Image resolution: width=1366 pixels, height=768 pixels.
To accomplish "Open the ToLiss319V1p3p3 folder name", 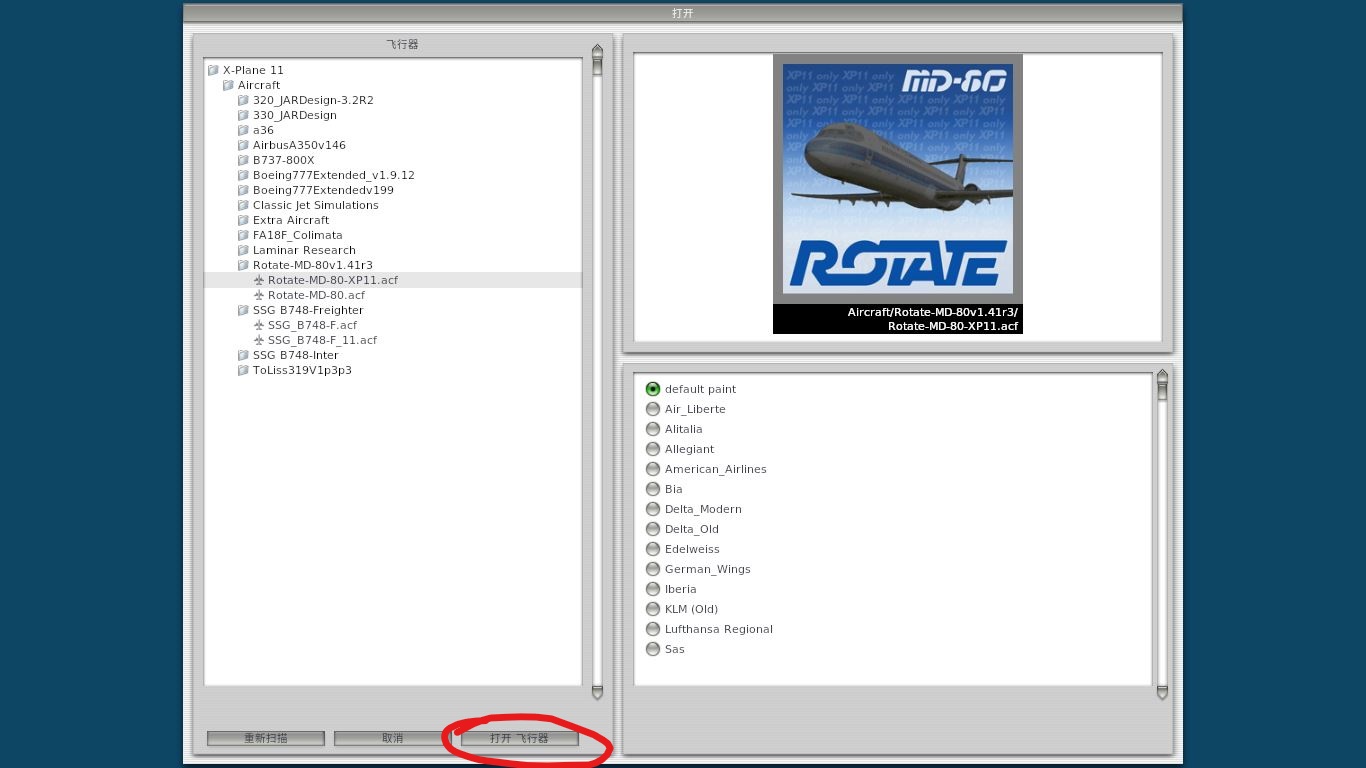I will tap(302, 370).
